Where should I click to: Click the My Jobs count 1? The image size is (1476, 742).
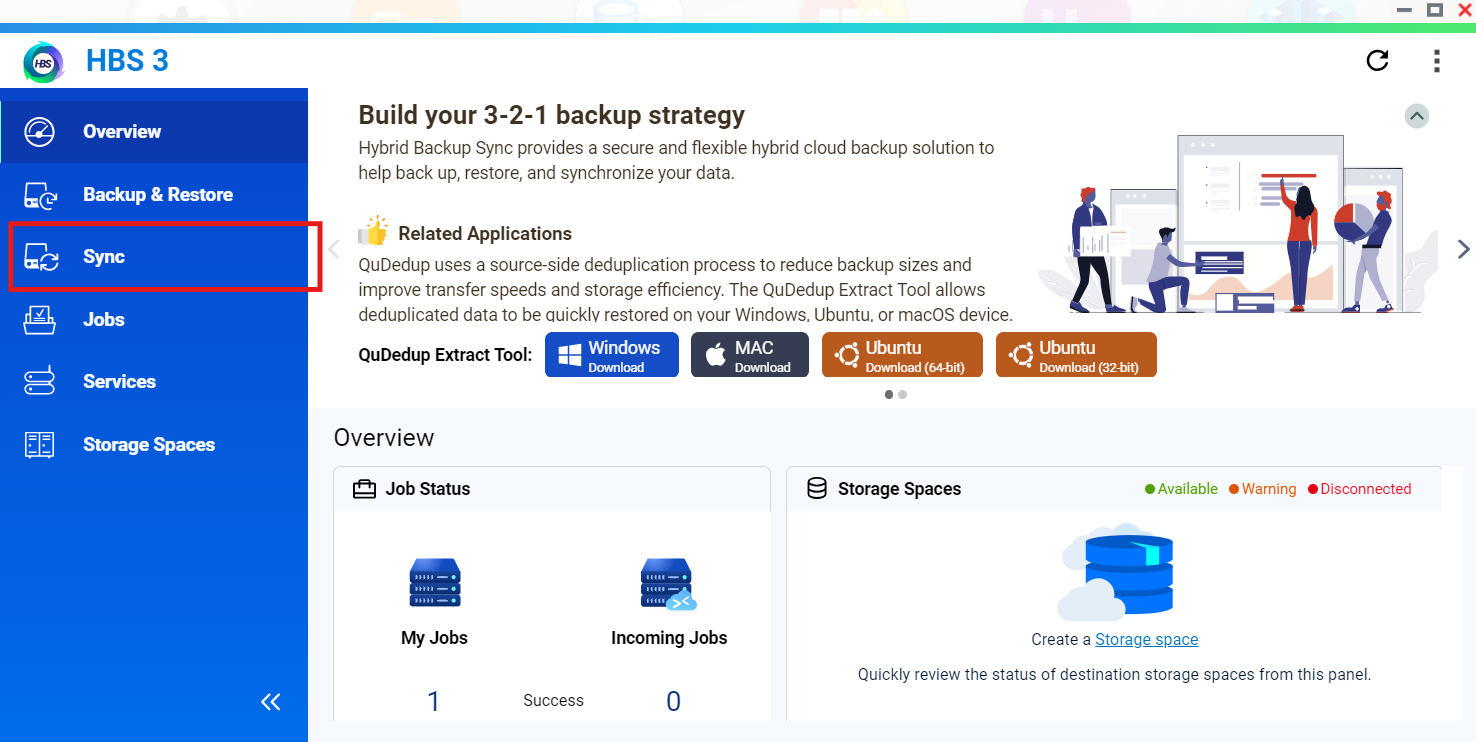[434, 702]
